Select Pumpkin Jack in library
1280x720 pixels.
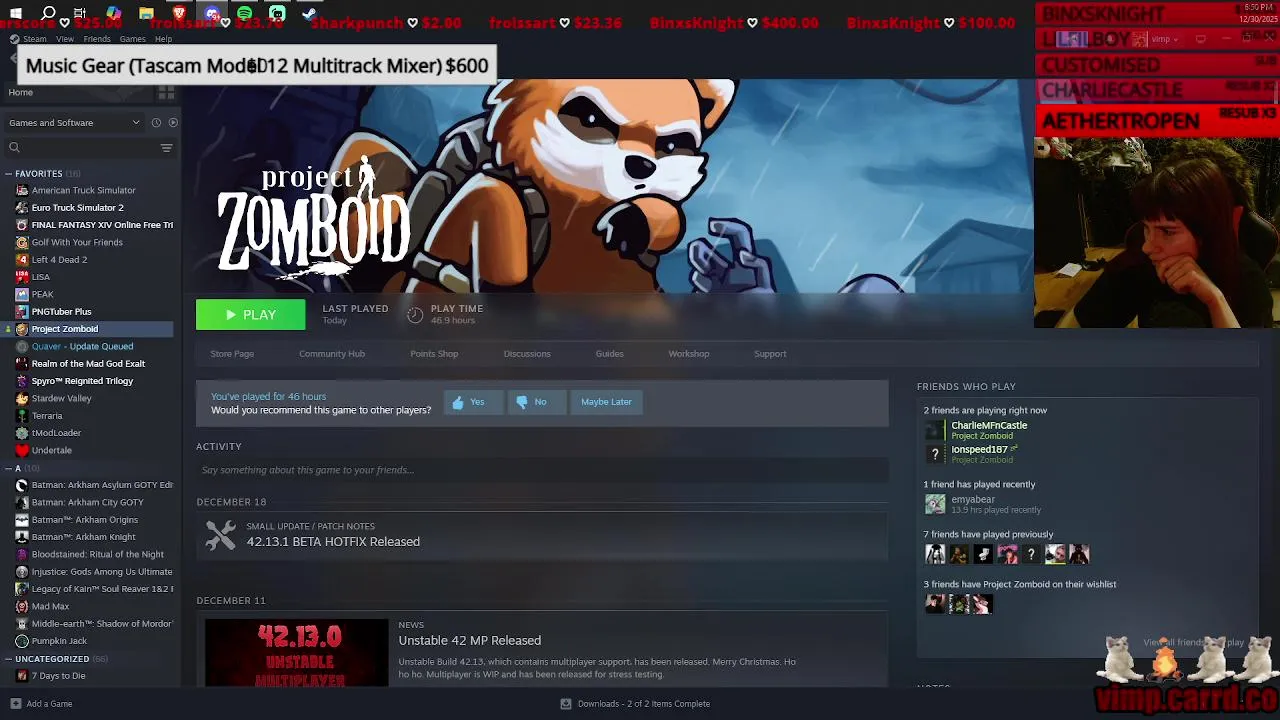[x=59, y=641]
